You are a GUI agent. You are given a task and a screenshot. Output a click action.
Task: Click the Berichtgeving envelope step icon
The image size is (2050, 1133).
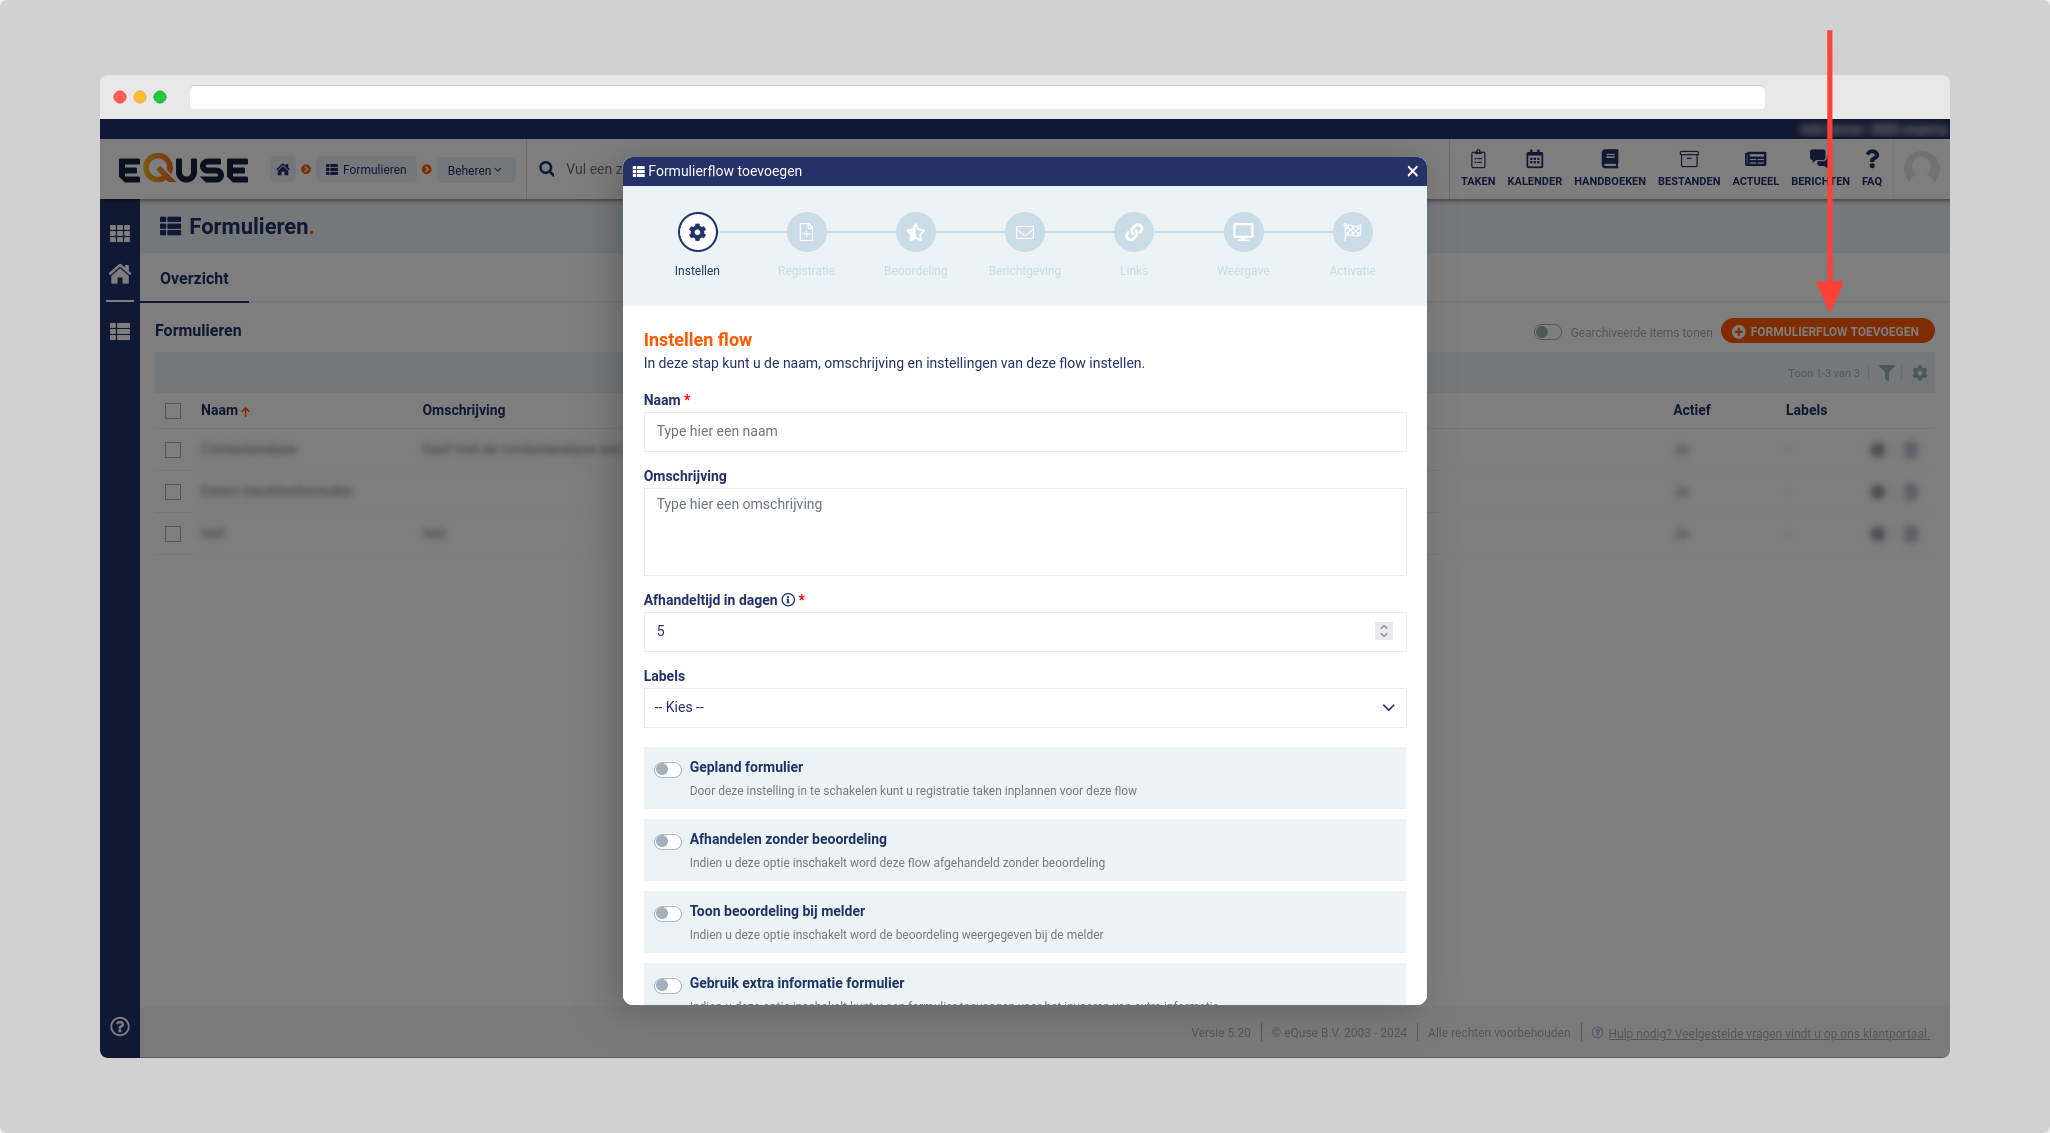(x=1024, y=232)
